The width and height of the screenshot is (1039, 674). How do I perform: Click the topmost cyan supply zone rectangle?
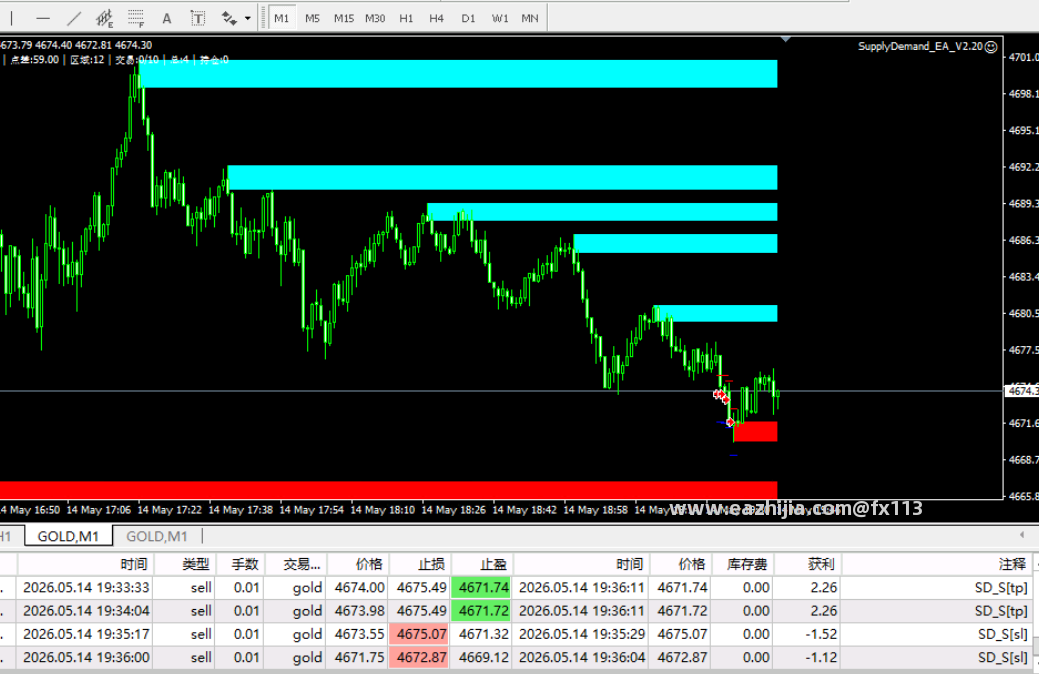[458, 74]
